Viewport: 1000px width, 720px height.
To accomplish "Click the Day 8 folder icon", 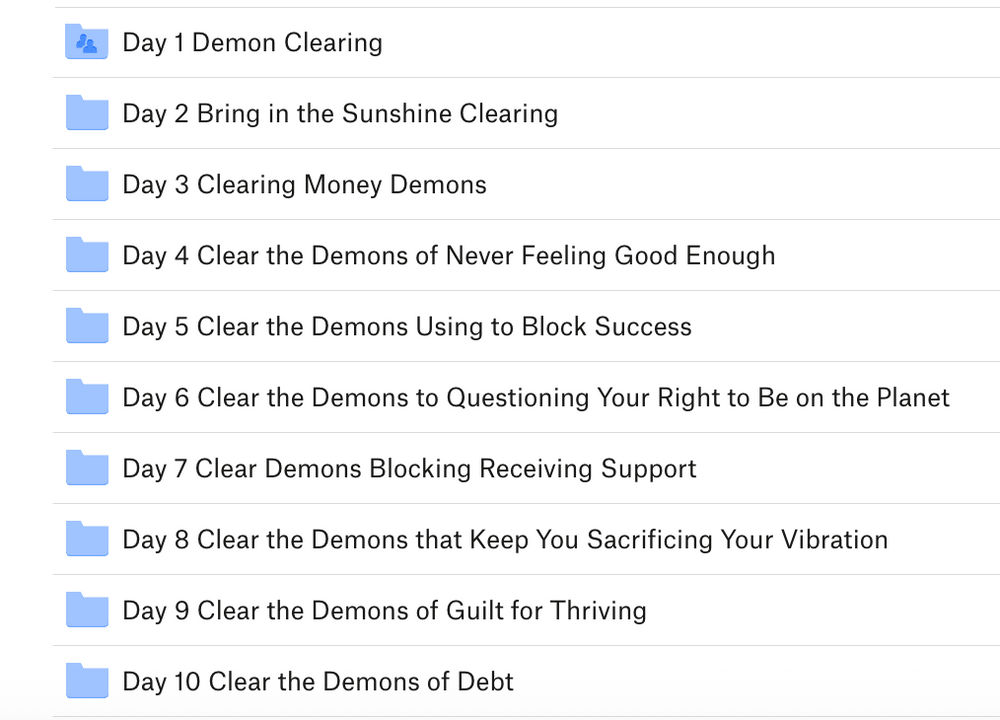I will (x=87, y=538).
